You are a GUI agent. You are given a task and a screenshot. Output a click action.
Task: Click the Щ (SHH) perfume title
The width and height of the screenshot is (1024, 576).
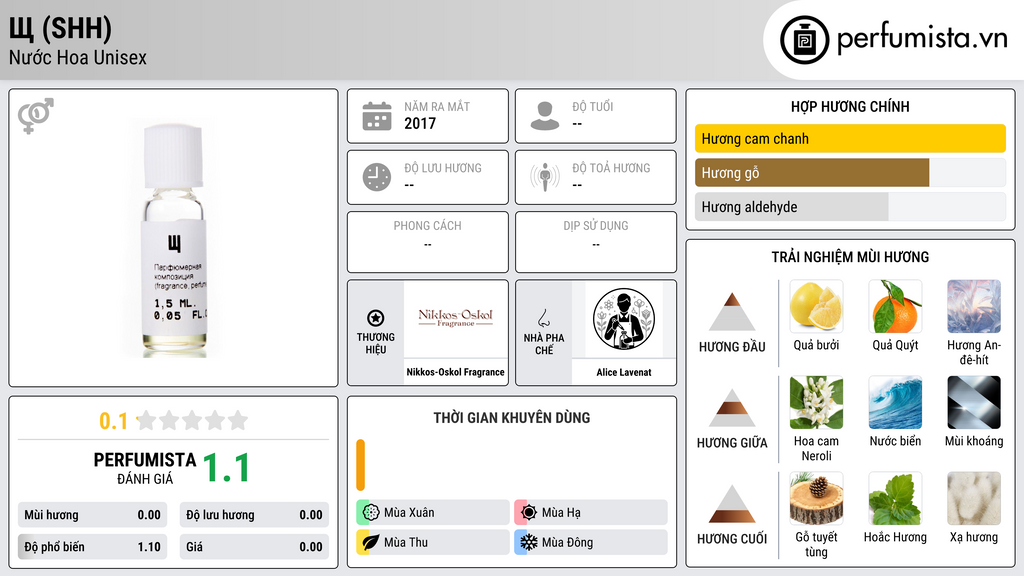[x=60, y=29]
